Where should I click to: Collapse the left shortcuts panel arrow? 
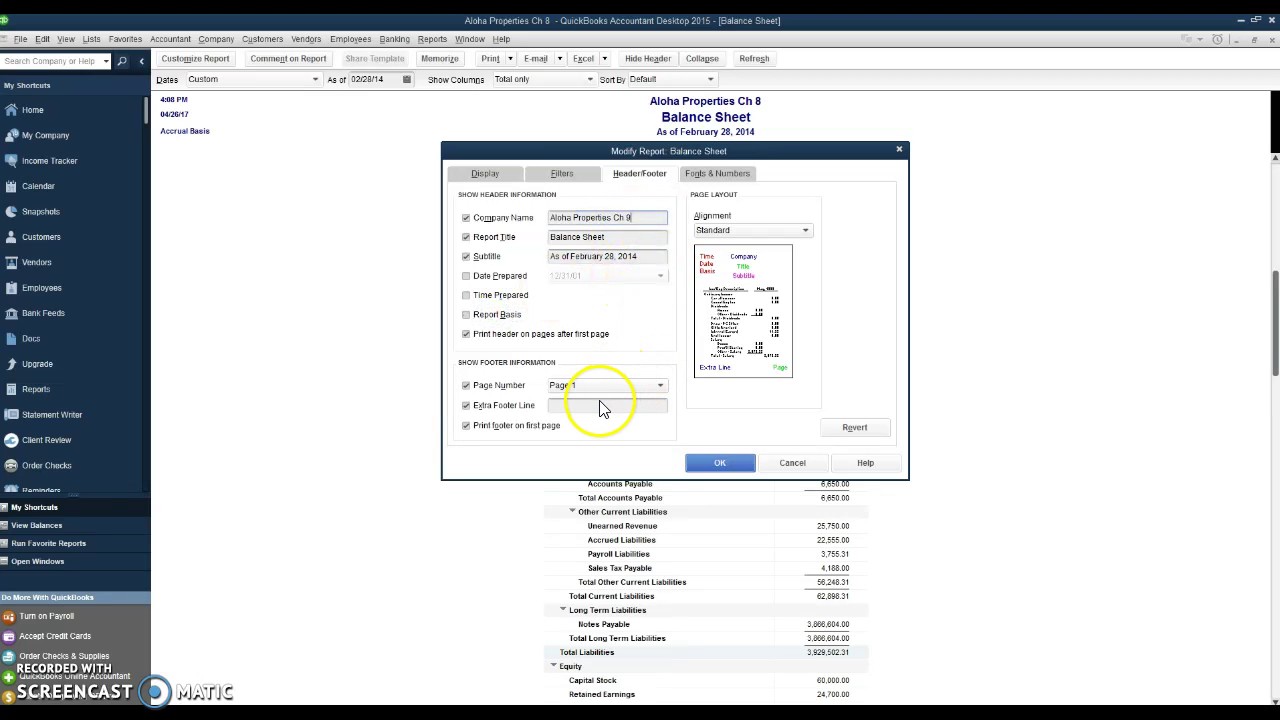(141, 61)
